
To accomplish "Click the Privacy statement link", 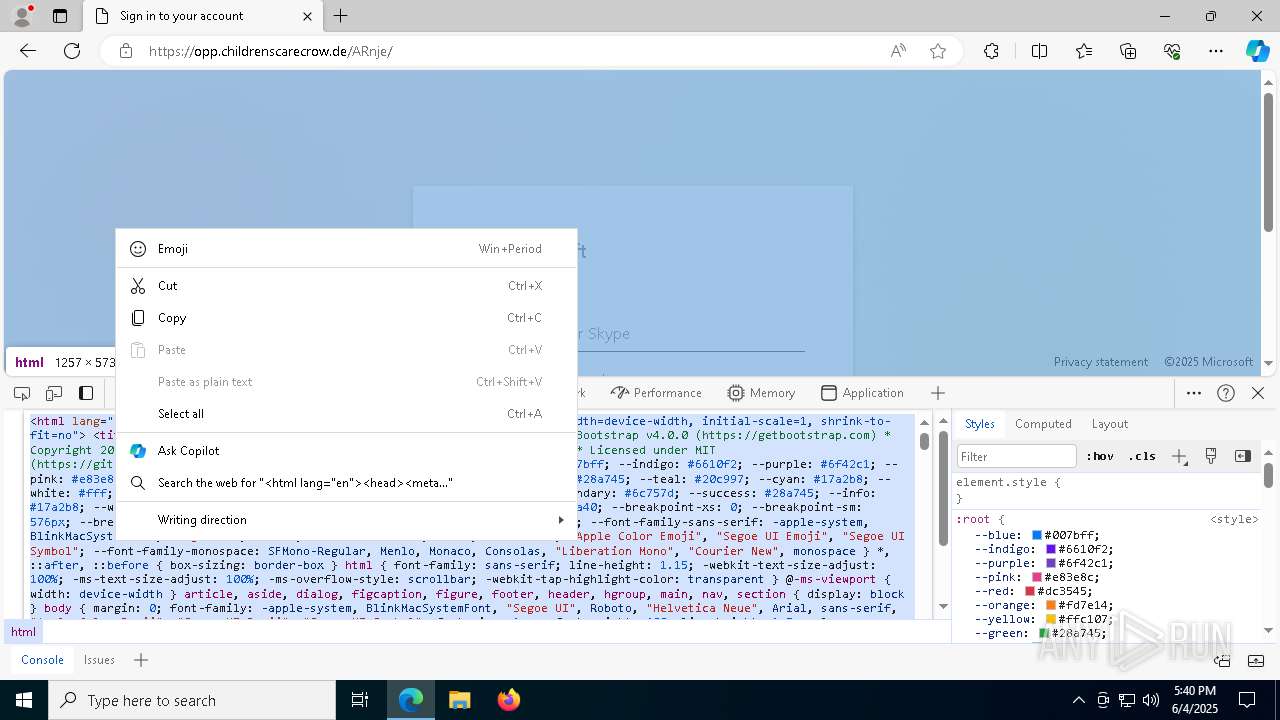I will tap(1101, 362).
